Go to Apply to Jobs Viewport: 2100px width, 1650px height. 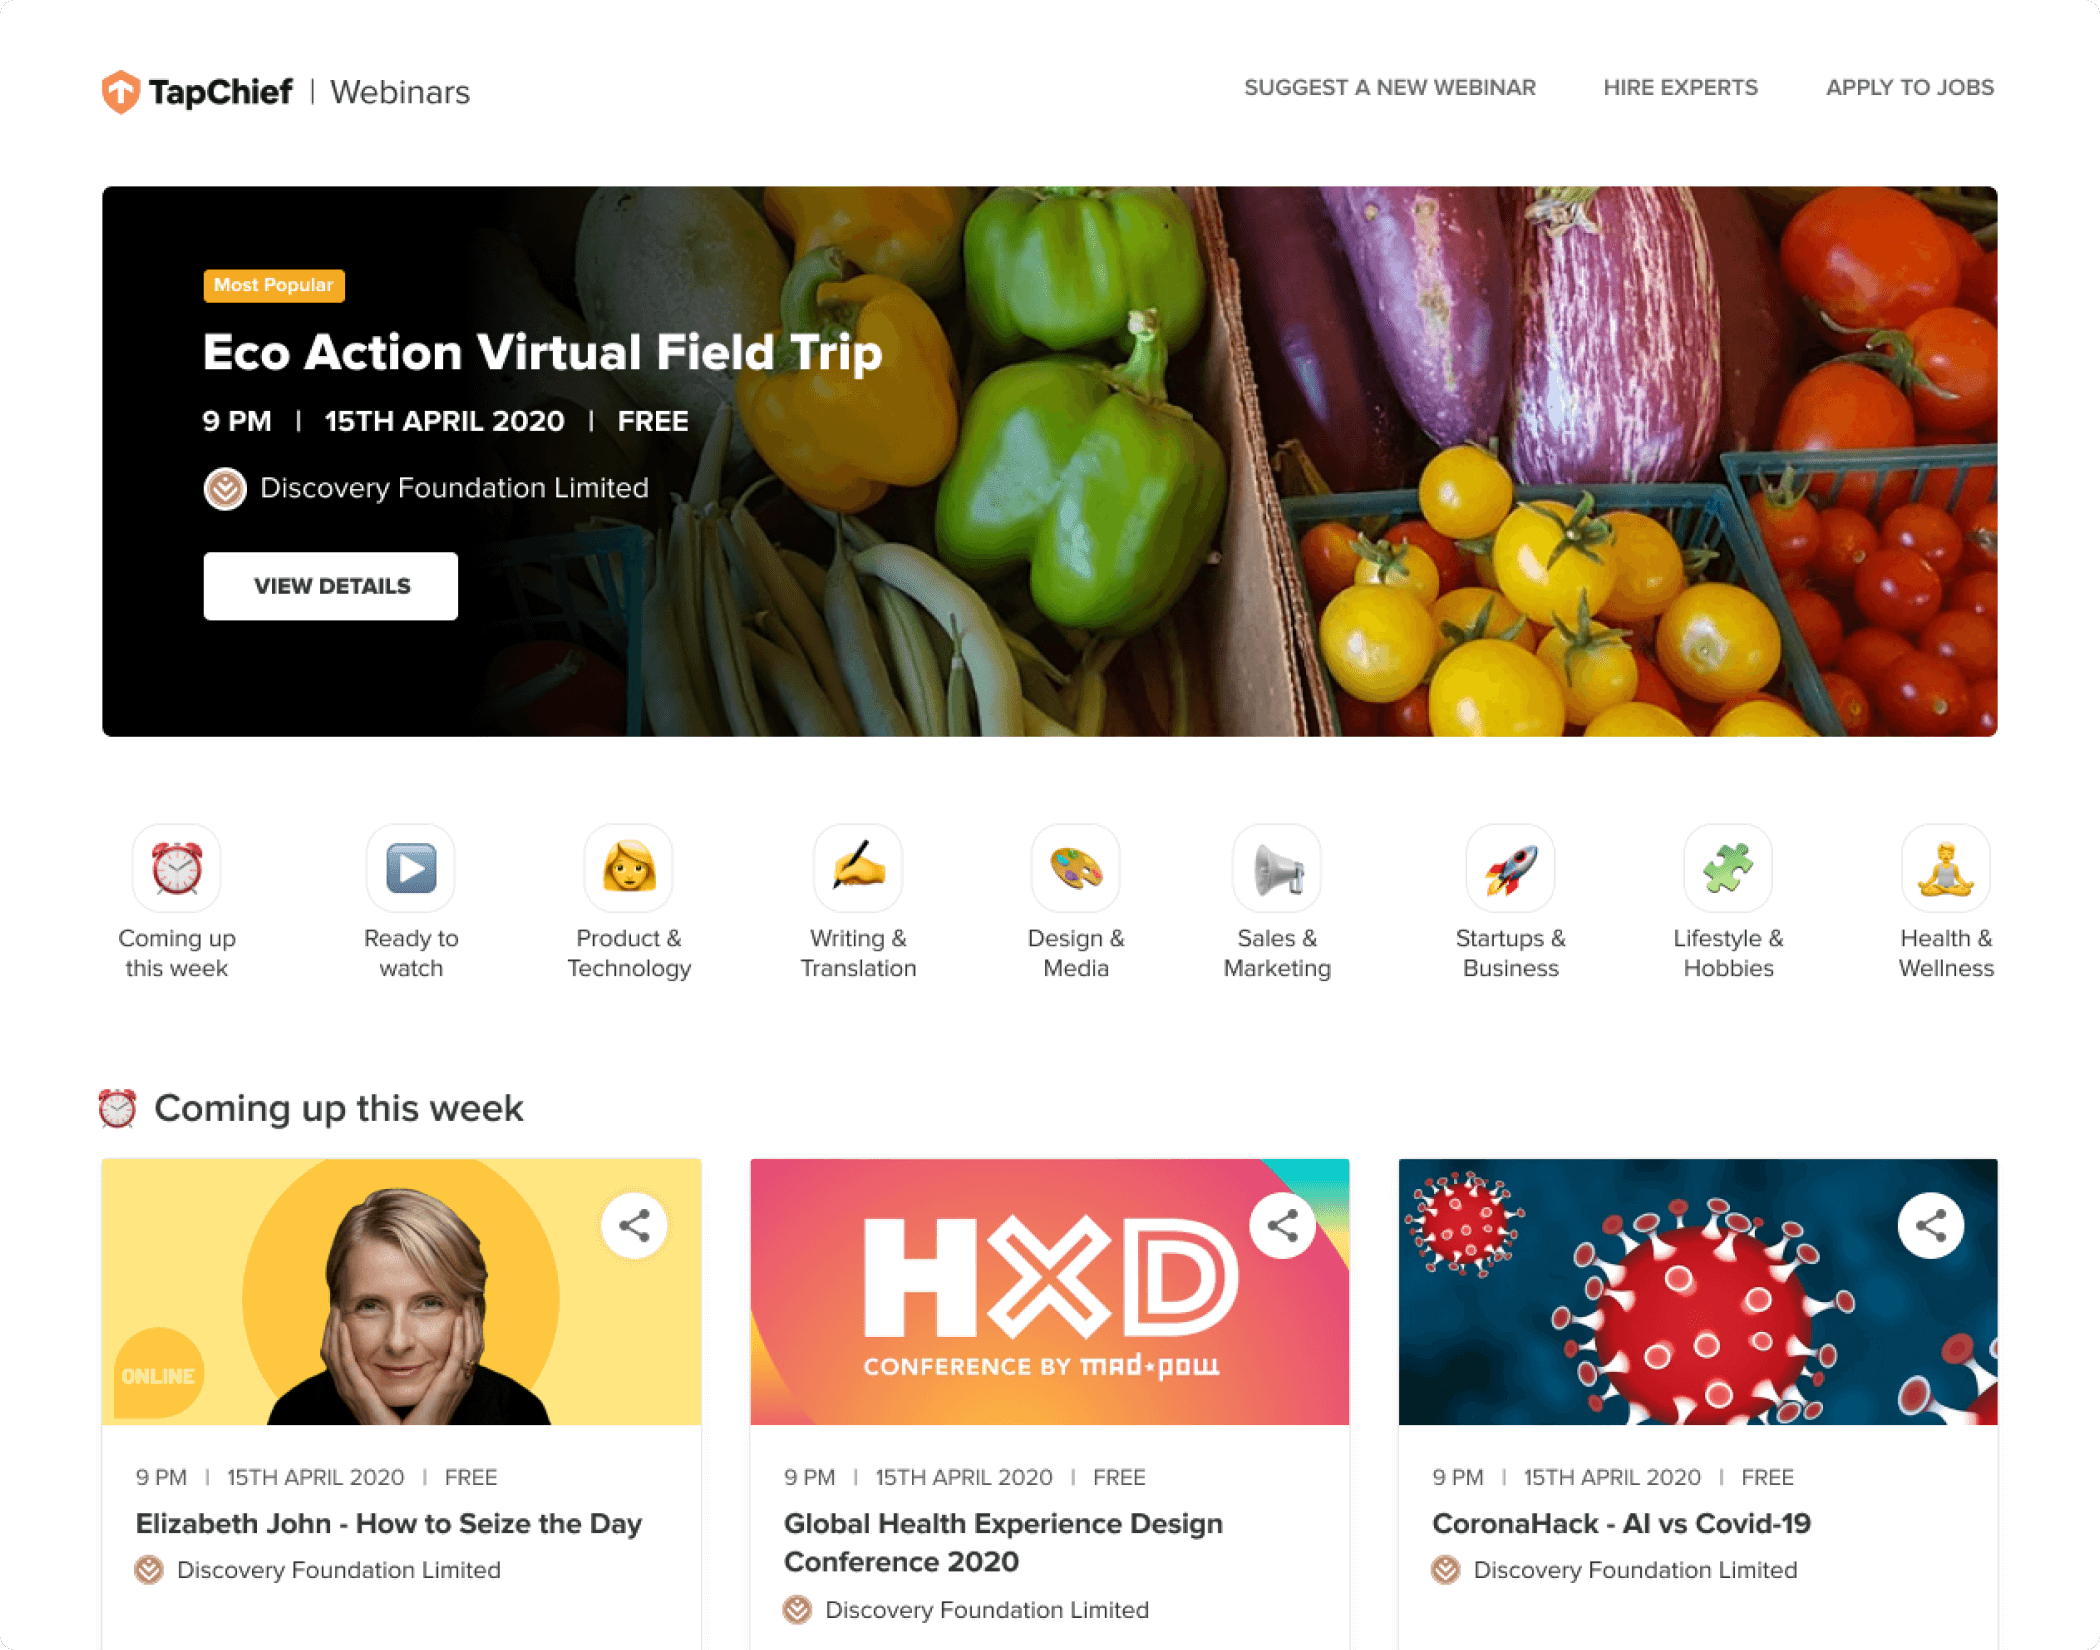click(1910, 88)
